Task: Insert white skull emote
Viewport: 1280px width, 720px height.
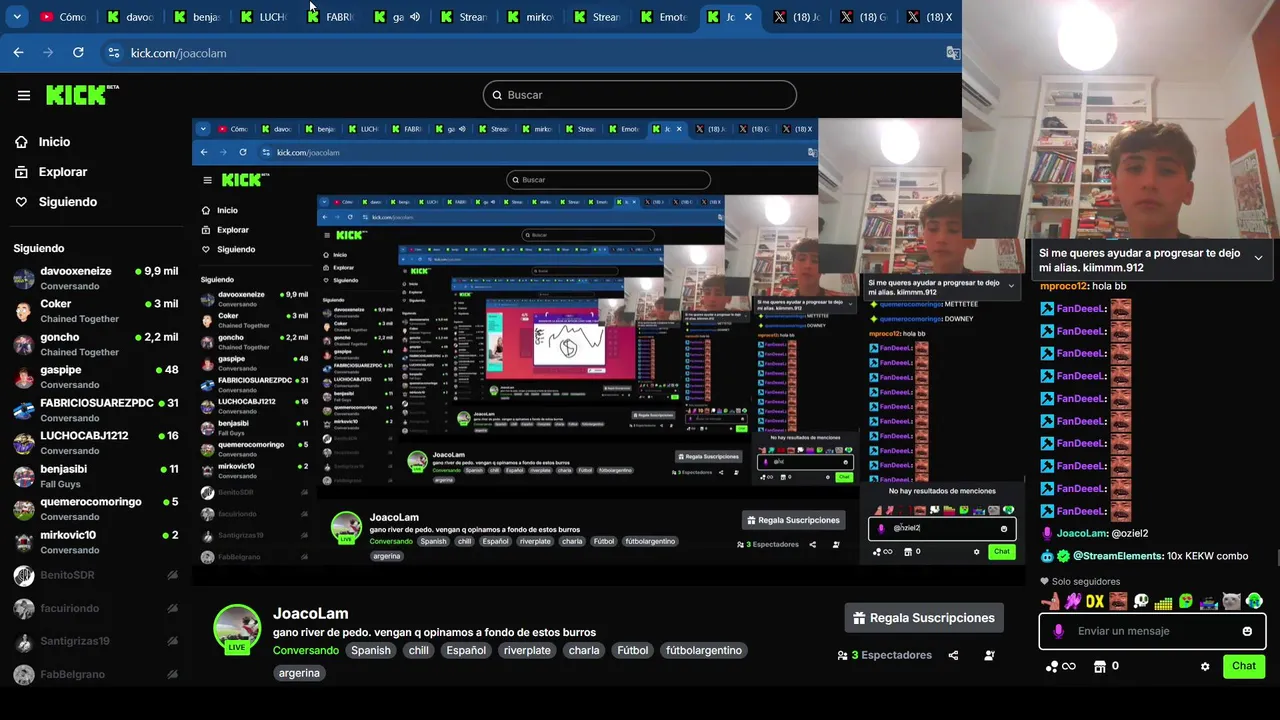Action: 1141,602
